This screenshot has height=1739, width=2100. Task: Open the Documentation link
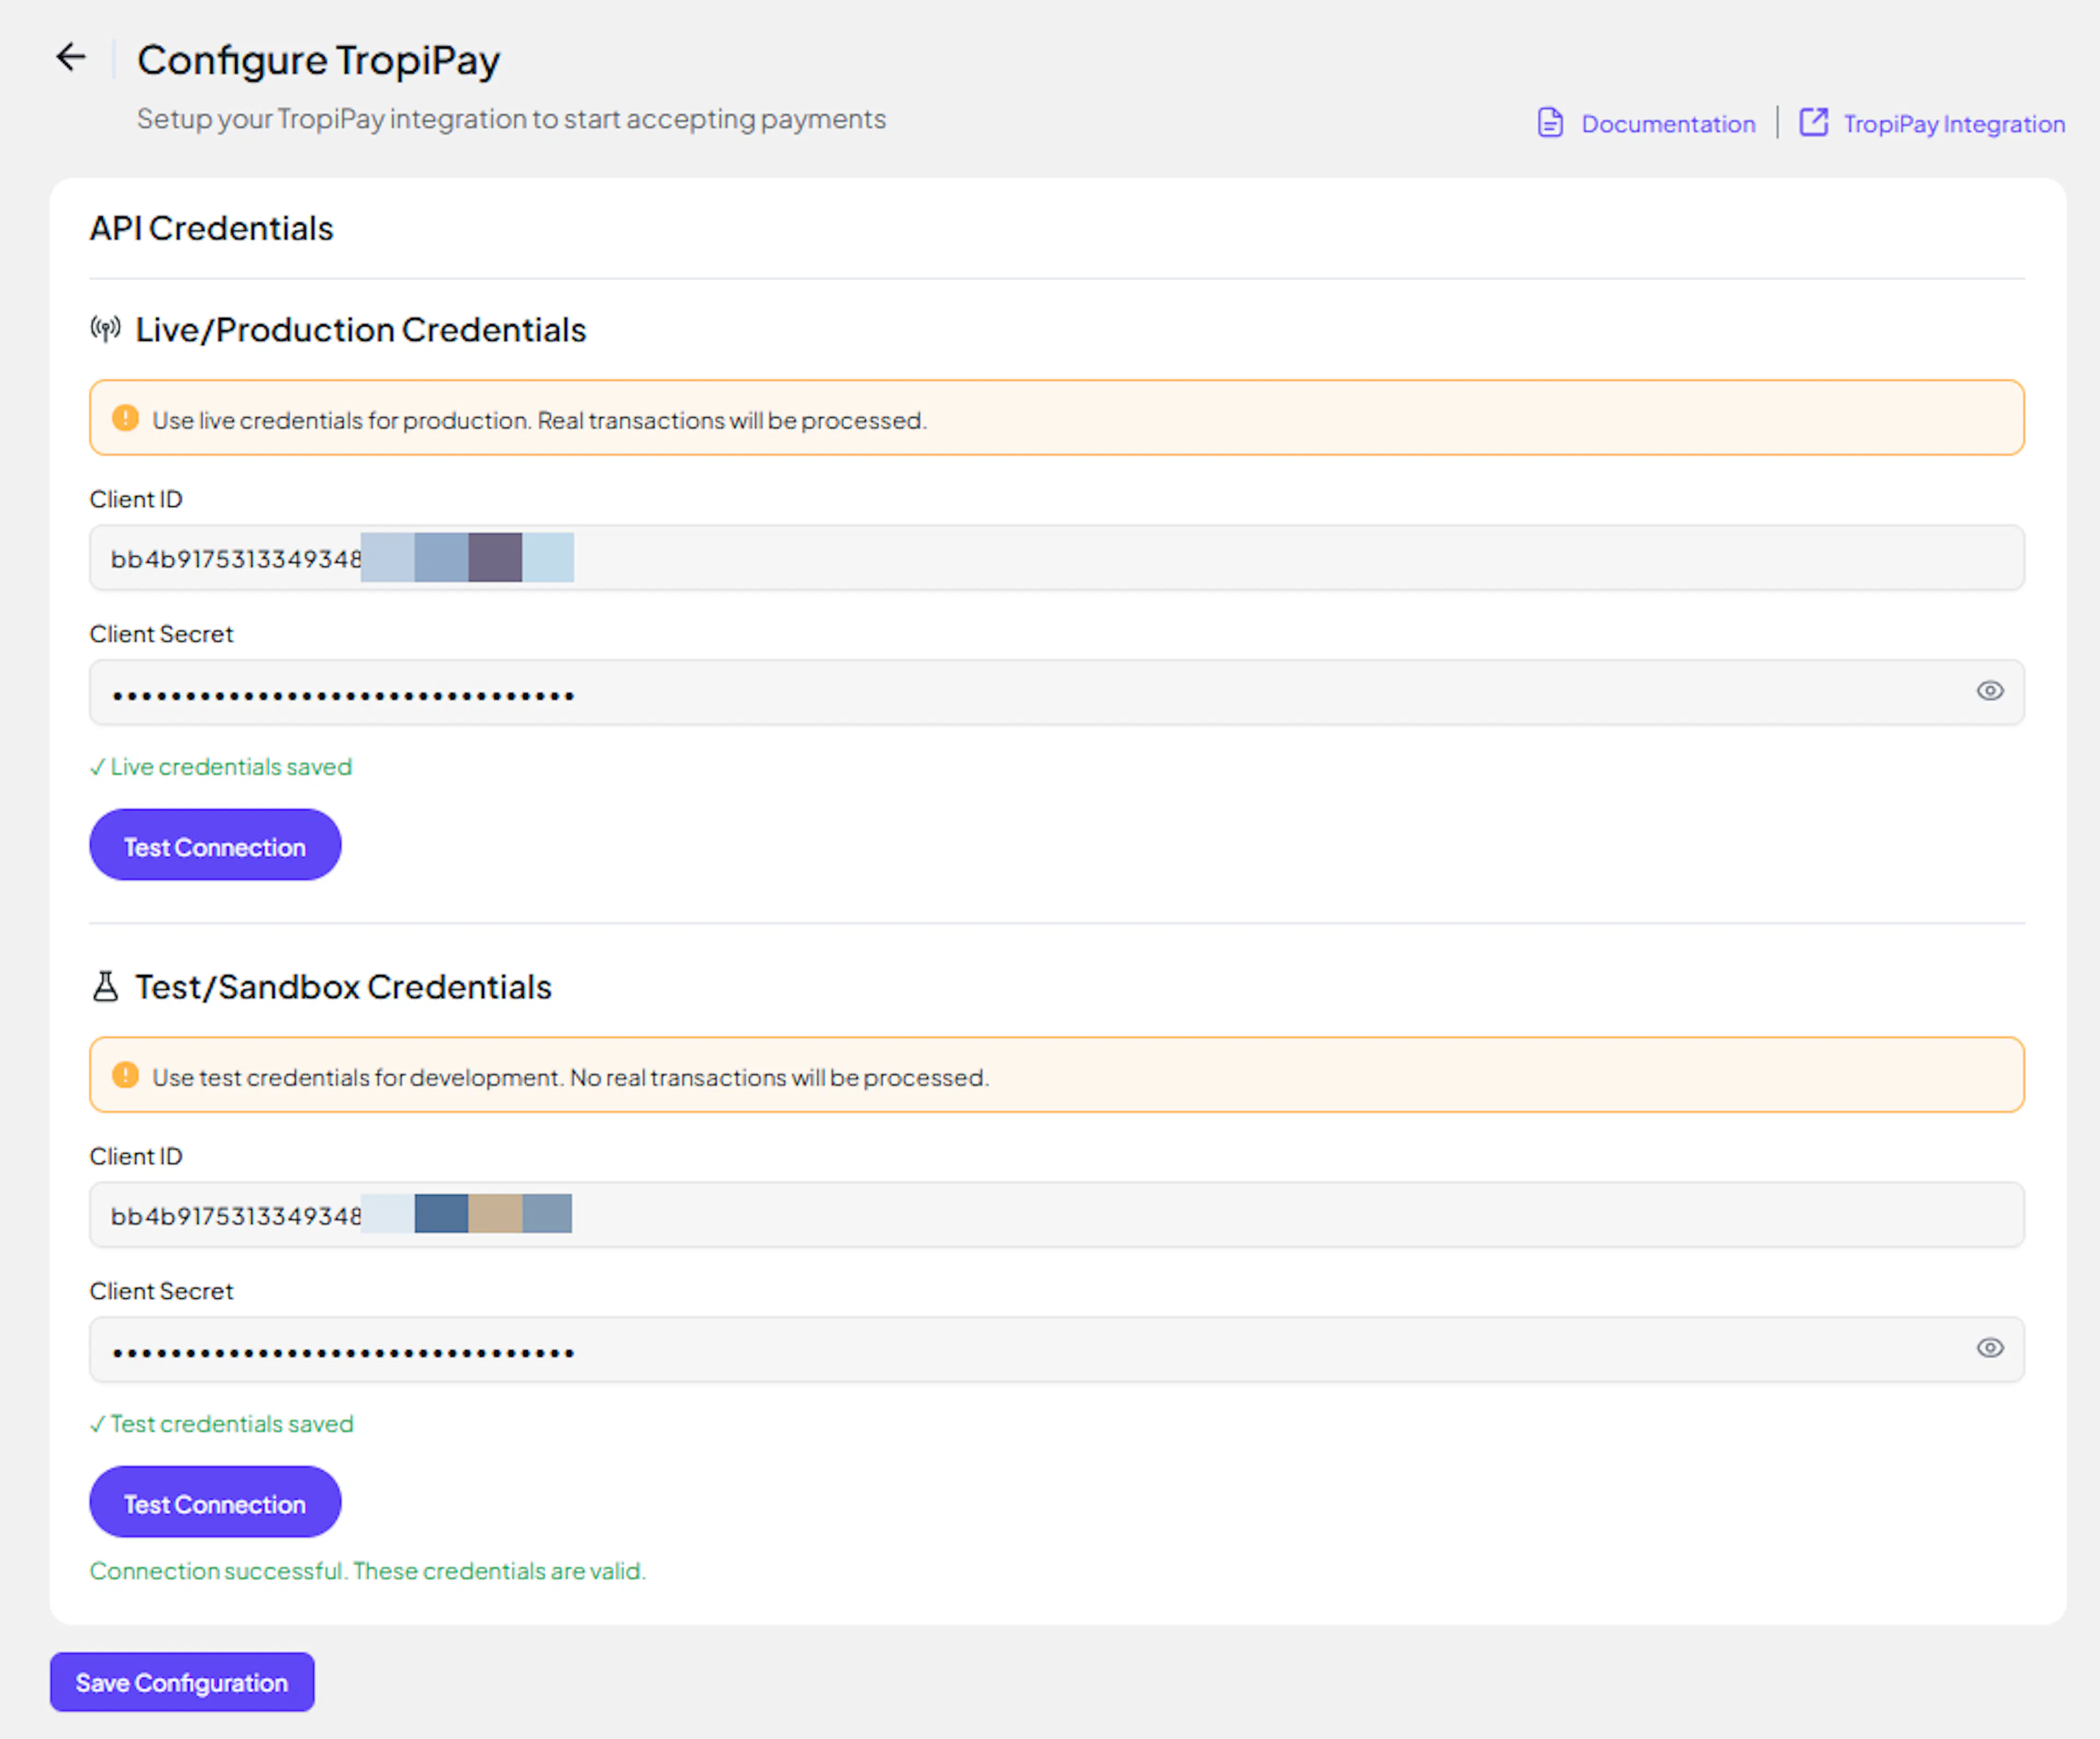click(1667, 124)
